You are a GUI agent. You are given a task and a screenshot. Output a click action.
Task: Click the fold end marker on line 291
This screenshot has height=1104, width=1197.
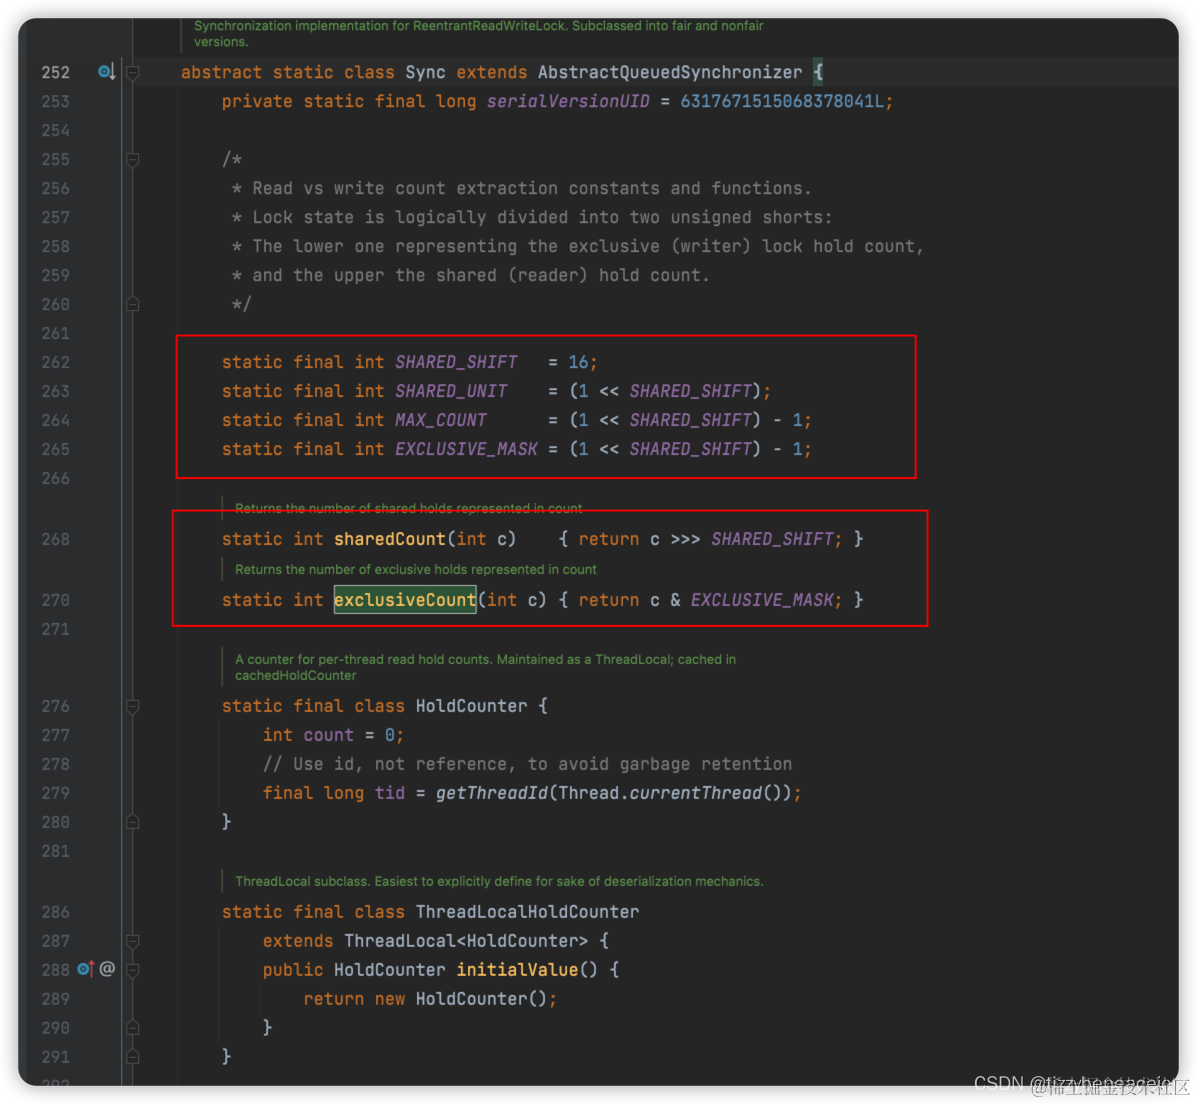coord(132,1057)
